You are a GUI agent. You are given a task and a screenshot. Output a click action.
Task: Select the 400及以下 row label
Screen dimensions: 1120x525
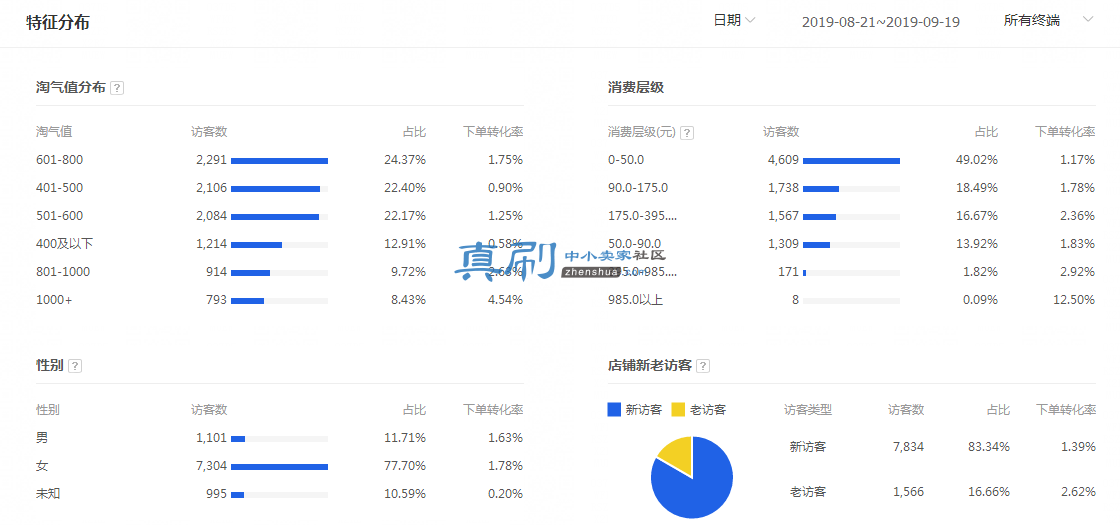(x=64, y=244)
